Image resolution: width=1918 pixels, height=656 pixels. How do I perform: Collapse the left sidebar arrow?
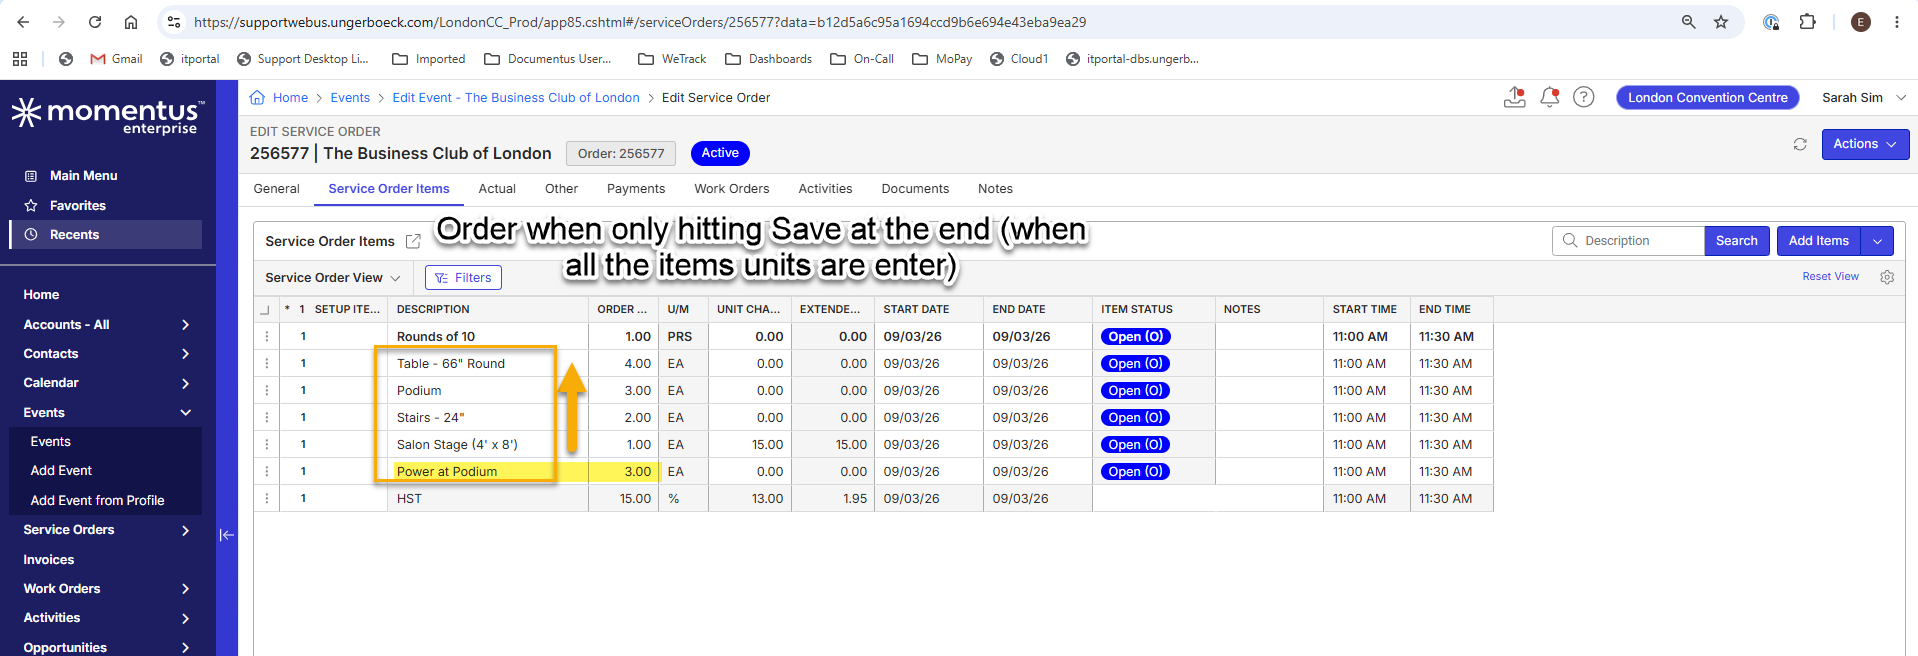pos(227,535)
